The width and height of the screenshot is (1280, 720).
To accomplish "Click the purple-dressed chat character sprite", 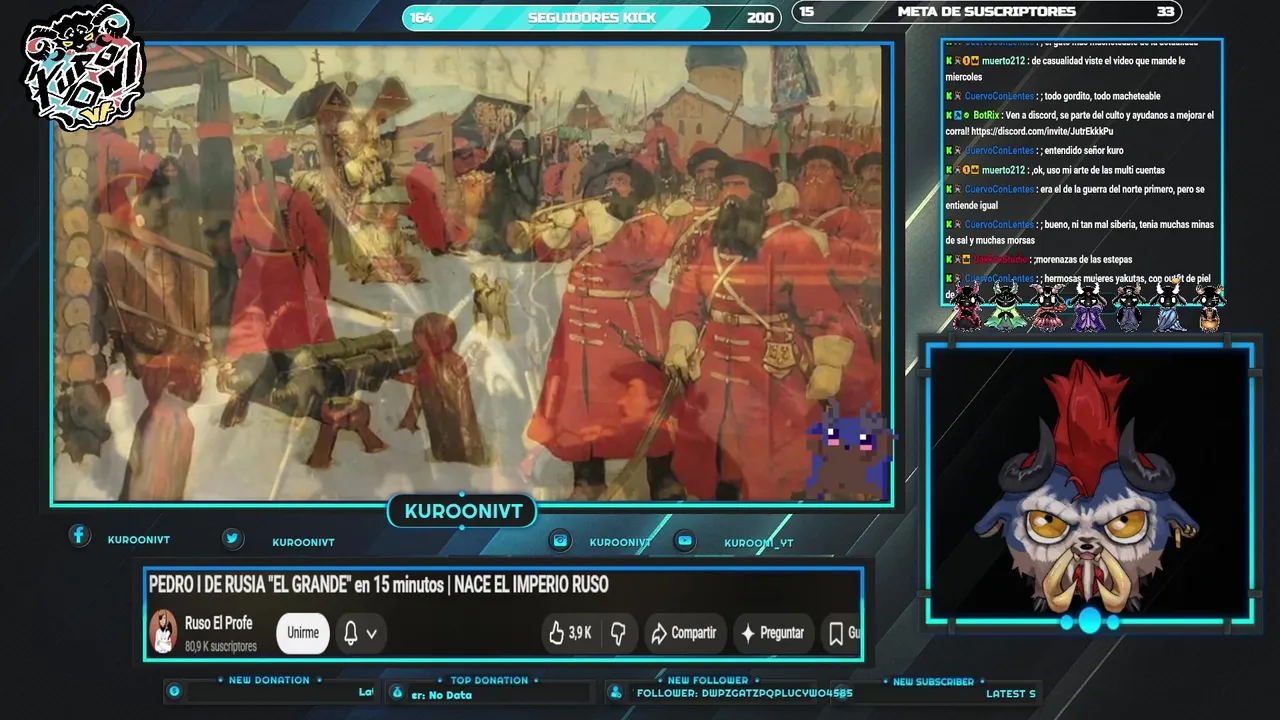I will coord(1088,307).
